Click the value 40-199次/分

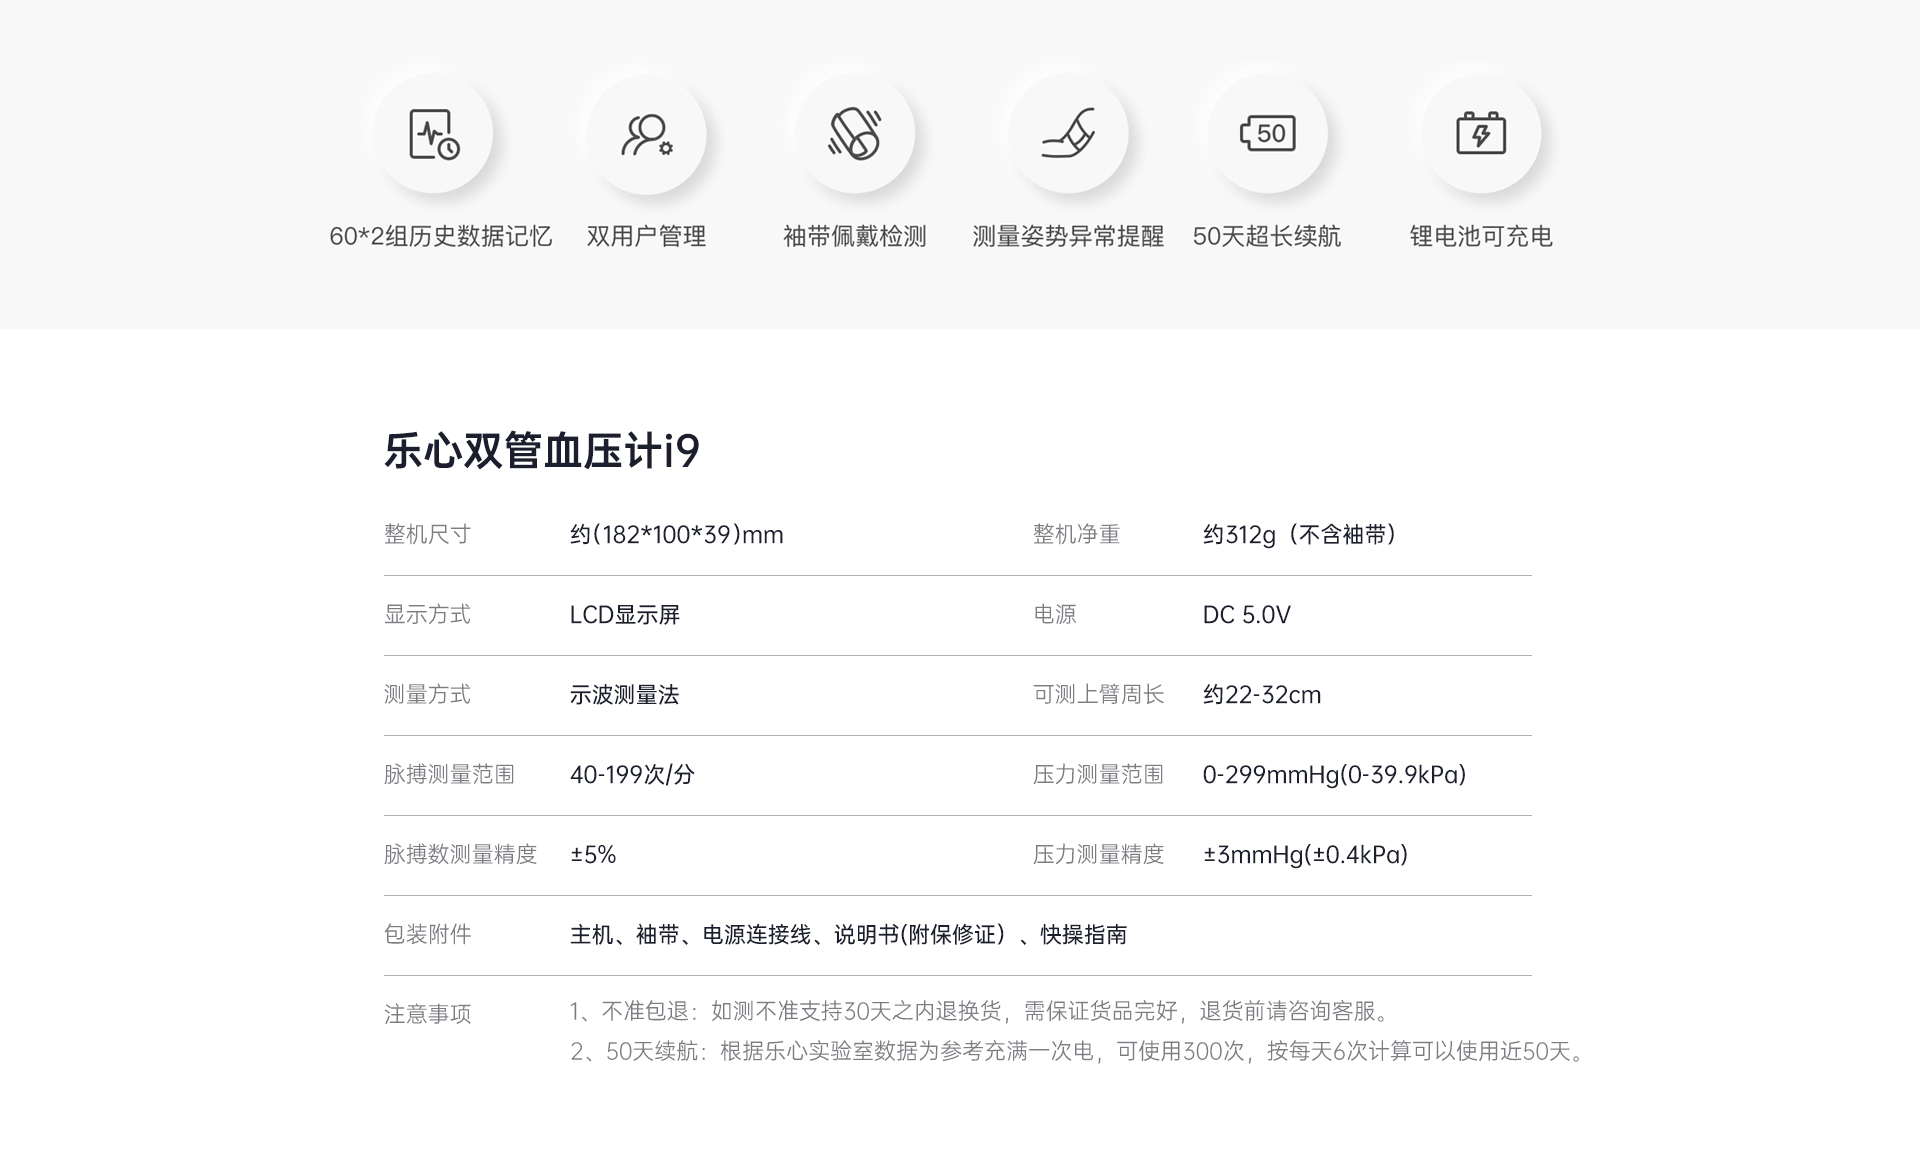[x=632, y=775]
